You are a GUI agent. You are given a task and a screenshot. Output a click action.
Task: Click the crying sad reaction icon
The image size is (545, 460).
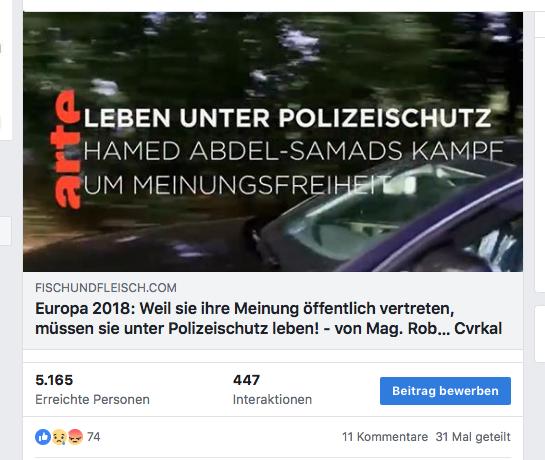pos(59,437)
